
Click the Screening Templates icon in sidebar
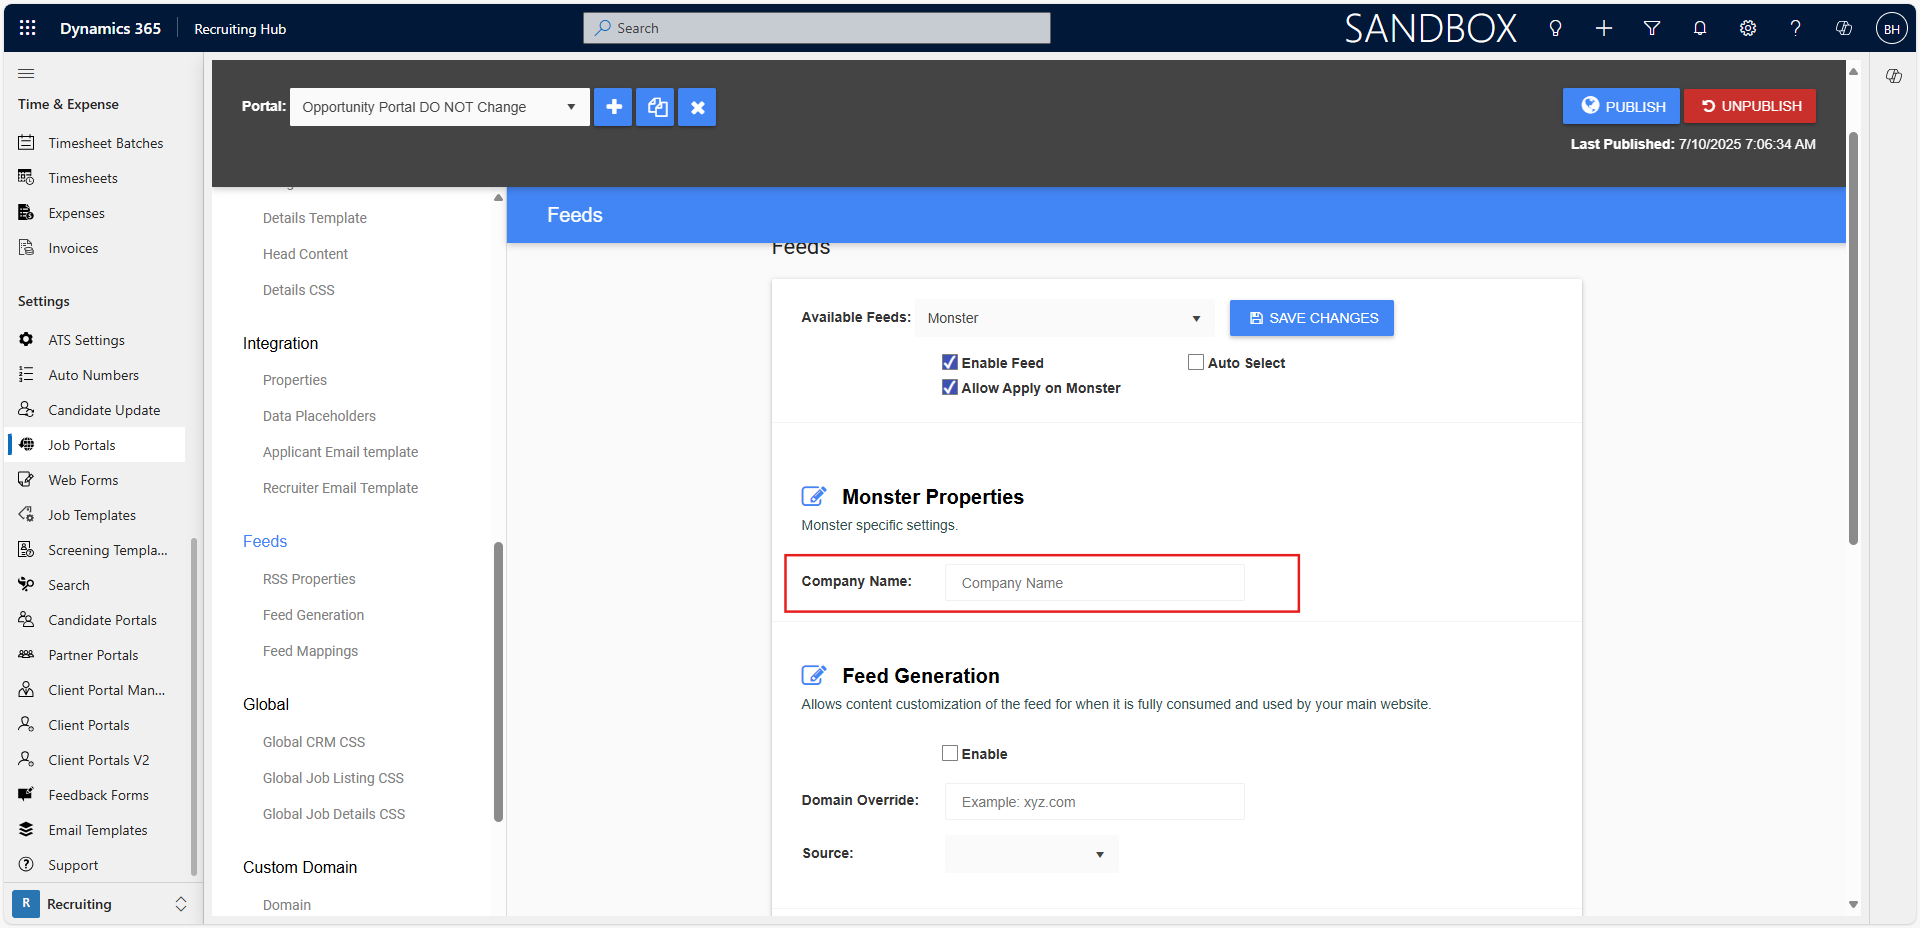(x=26, y=550)
